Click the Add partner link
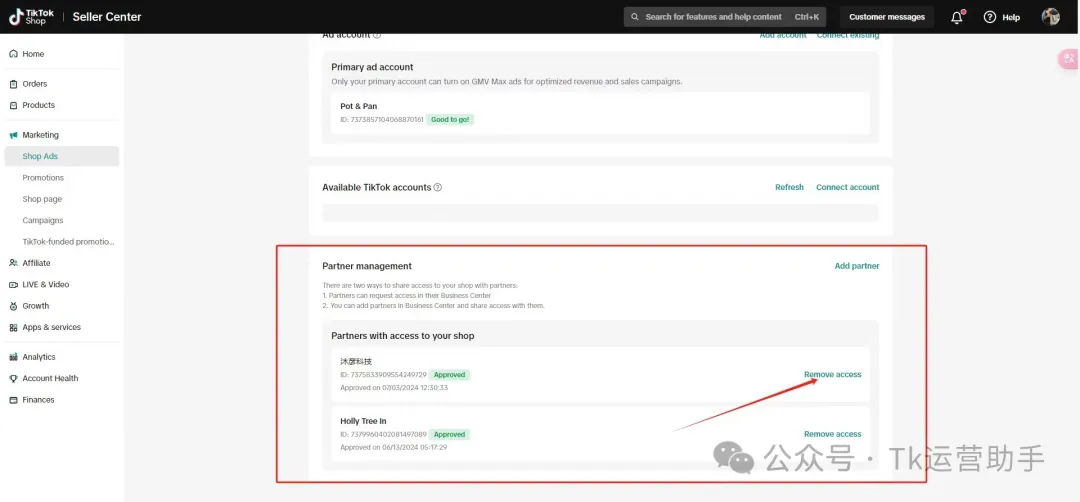 857,266
